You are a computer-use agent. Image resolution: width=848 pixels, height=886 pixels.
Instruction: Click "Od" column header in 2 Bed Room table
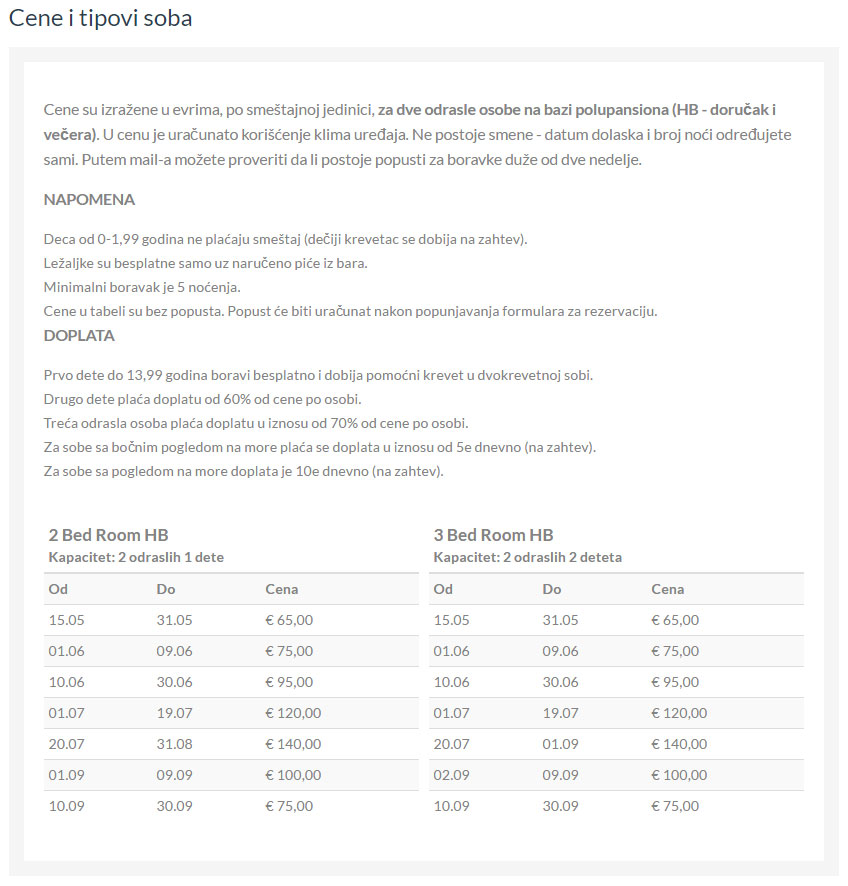pos(57,589)
